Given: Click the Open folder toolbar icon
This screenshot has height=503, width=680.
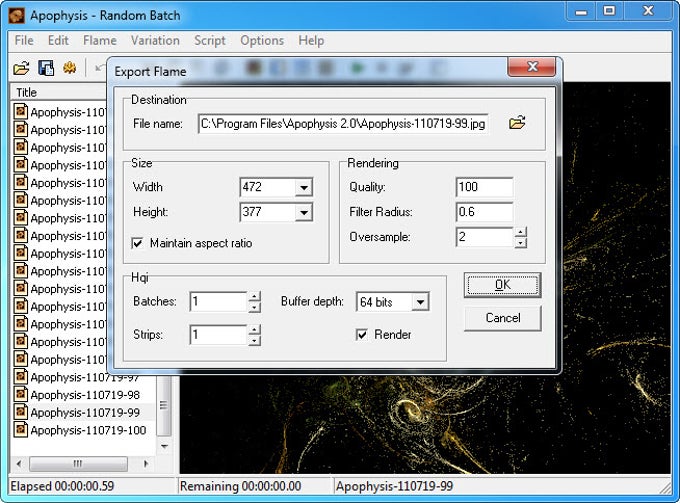Looking at the screenshot, I should pos(21,68).
